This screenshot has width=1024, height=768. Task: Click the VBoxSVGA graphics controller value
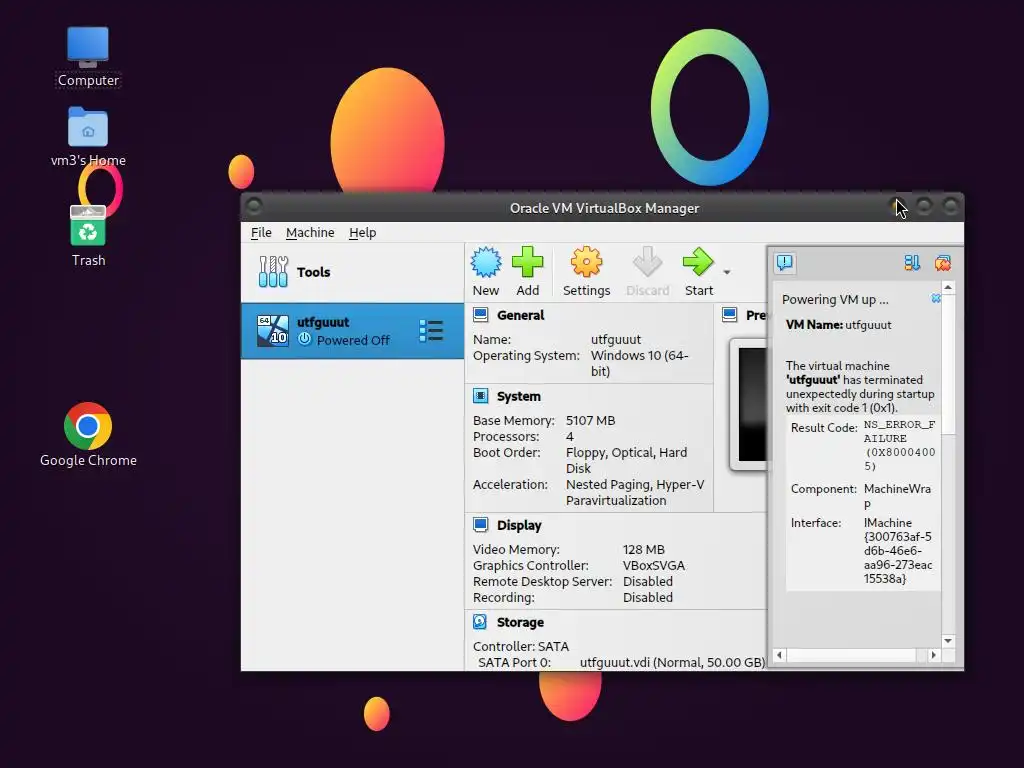654,566
